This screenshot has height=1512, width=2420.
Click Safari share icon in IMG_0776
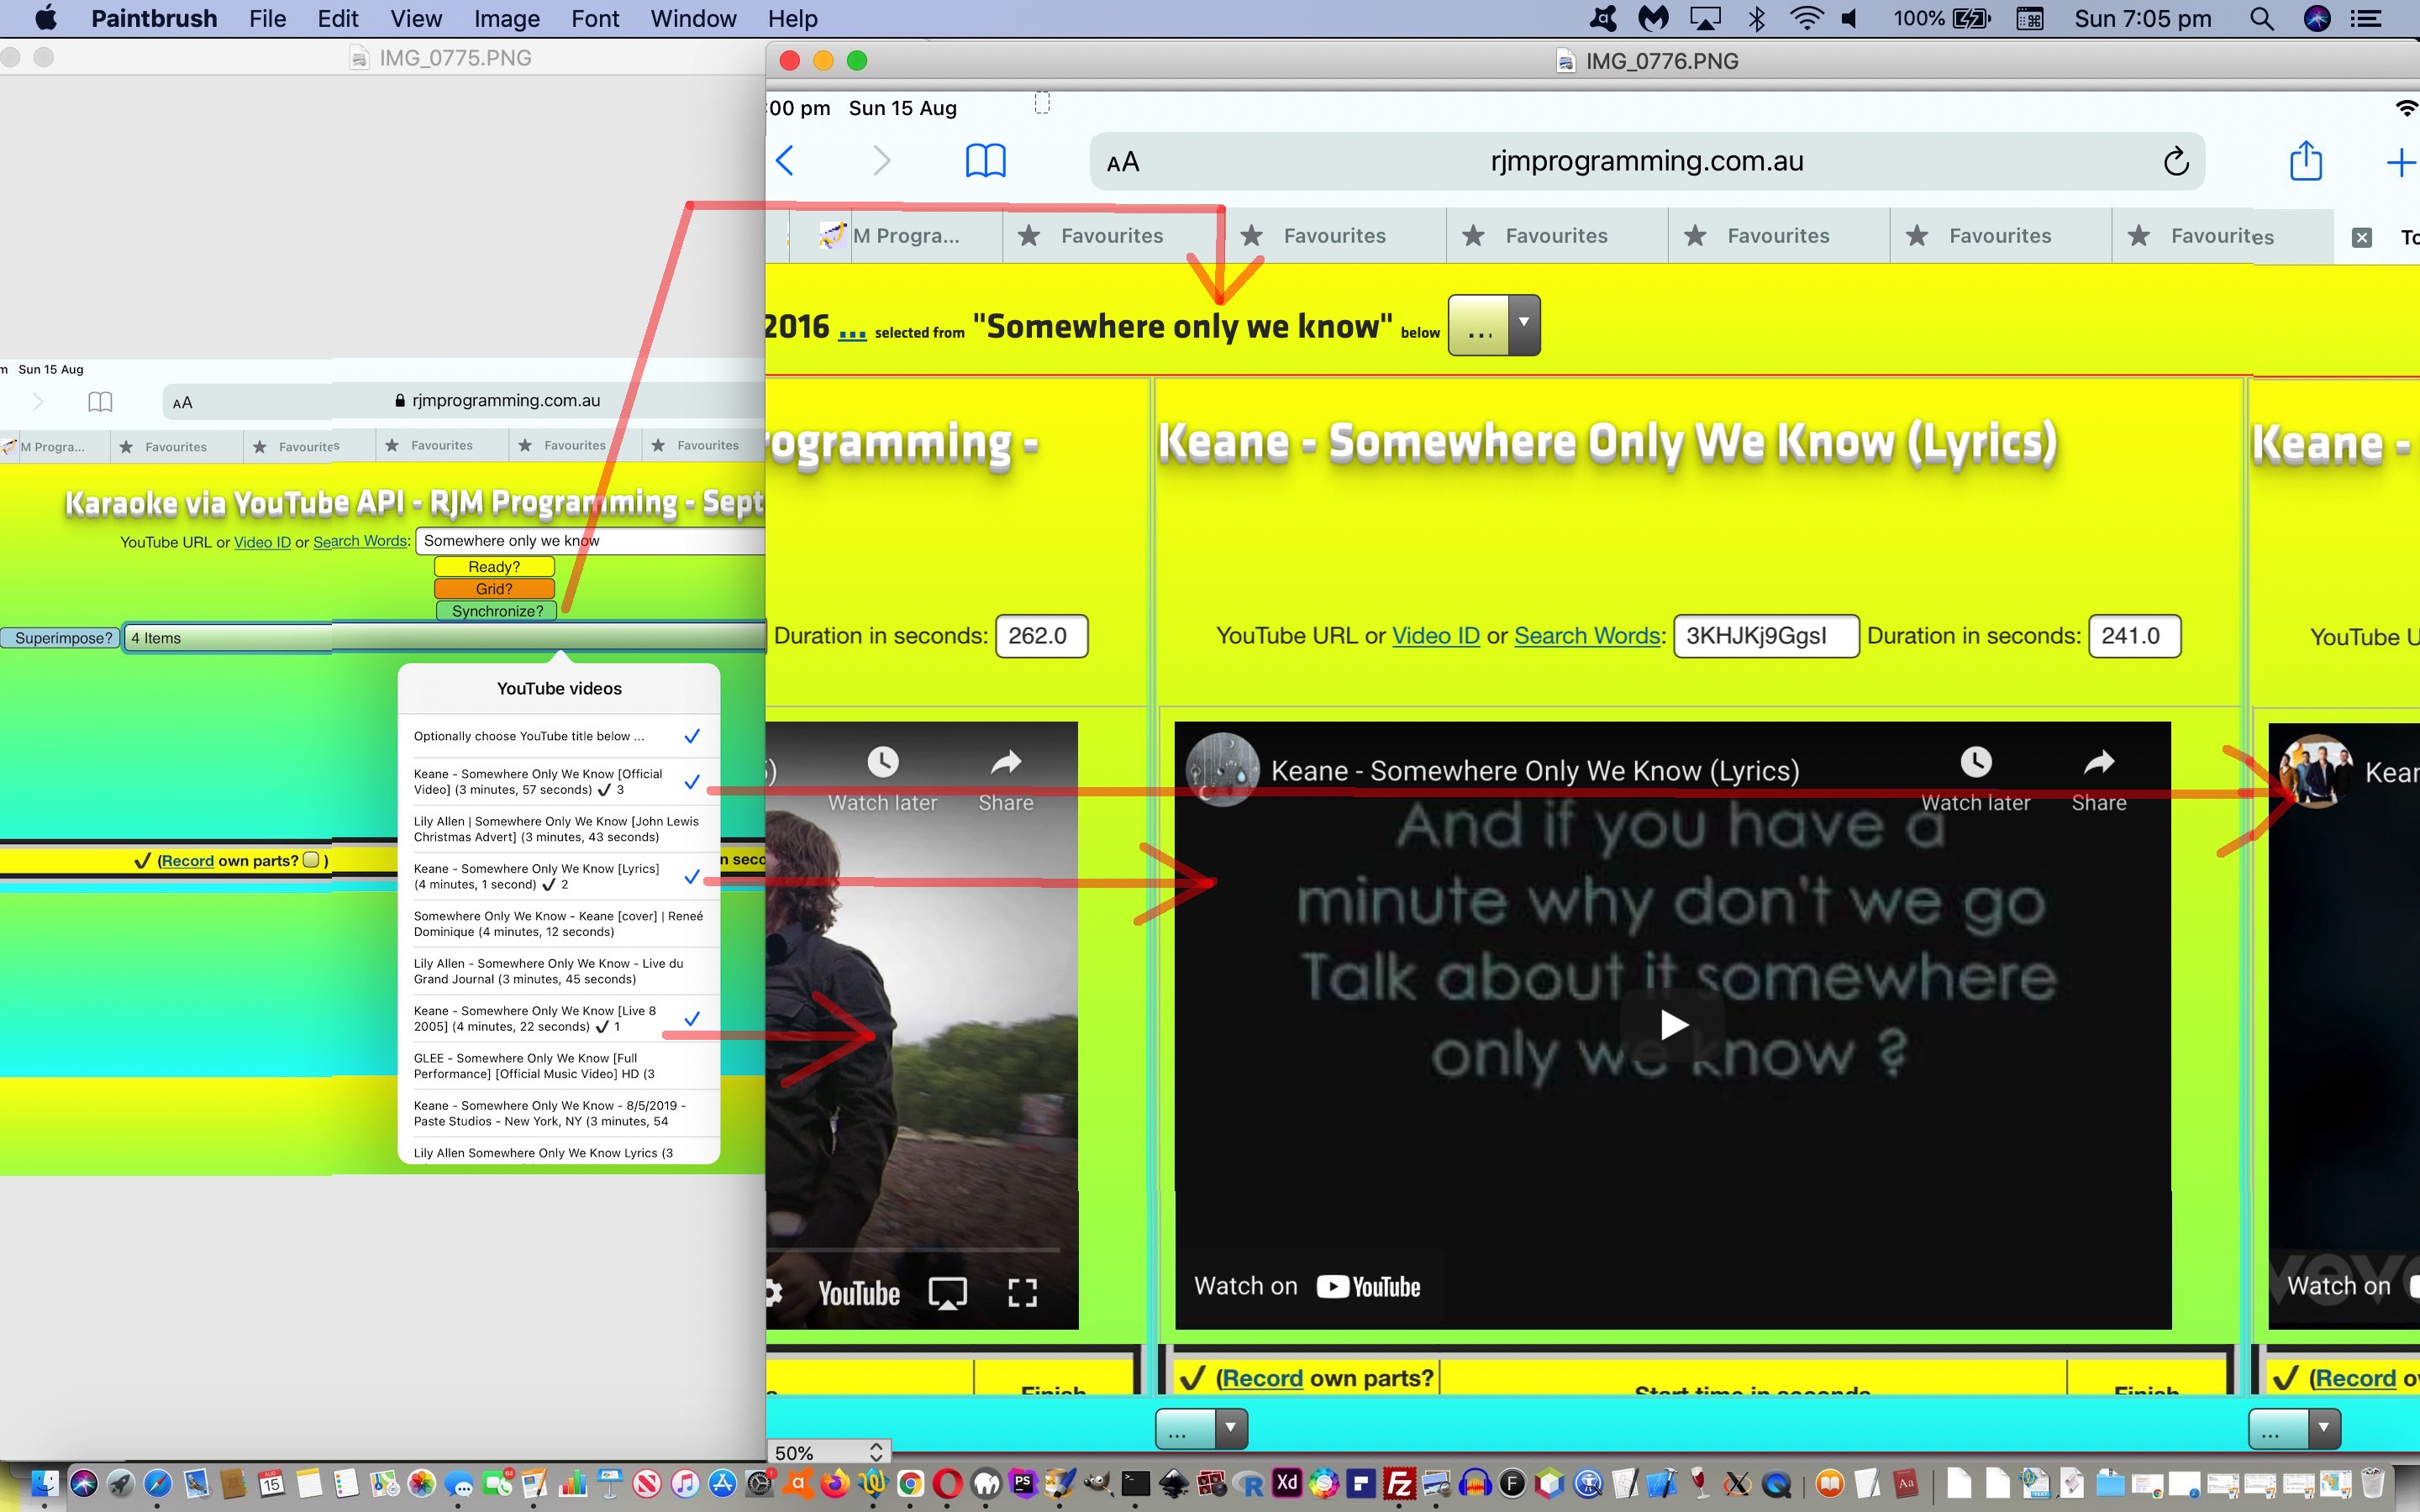click(x=2306, y=161)
